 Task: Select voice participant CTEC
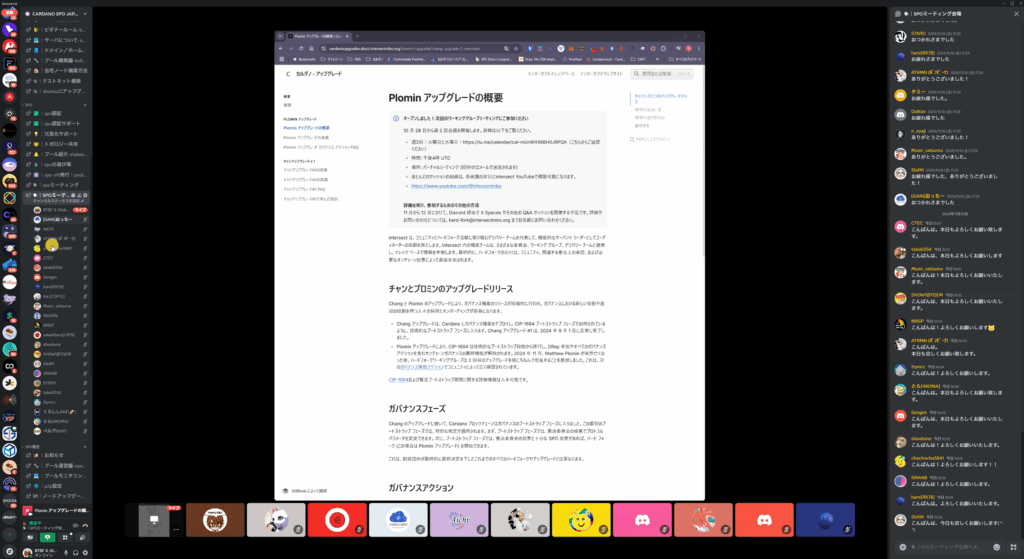[61, 258]
